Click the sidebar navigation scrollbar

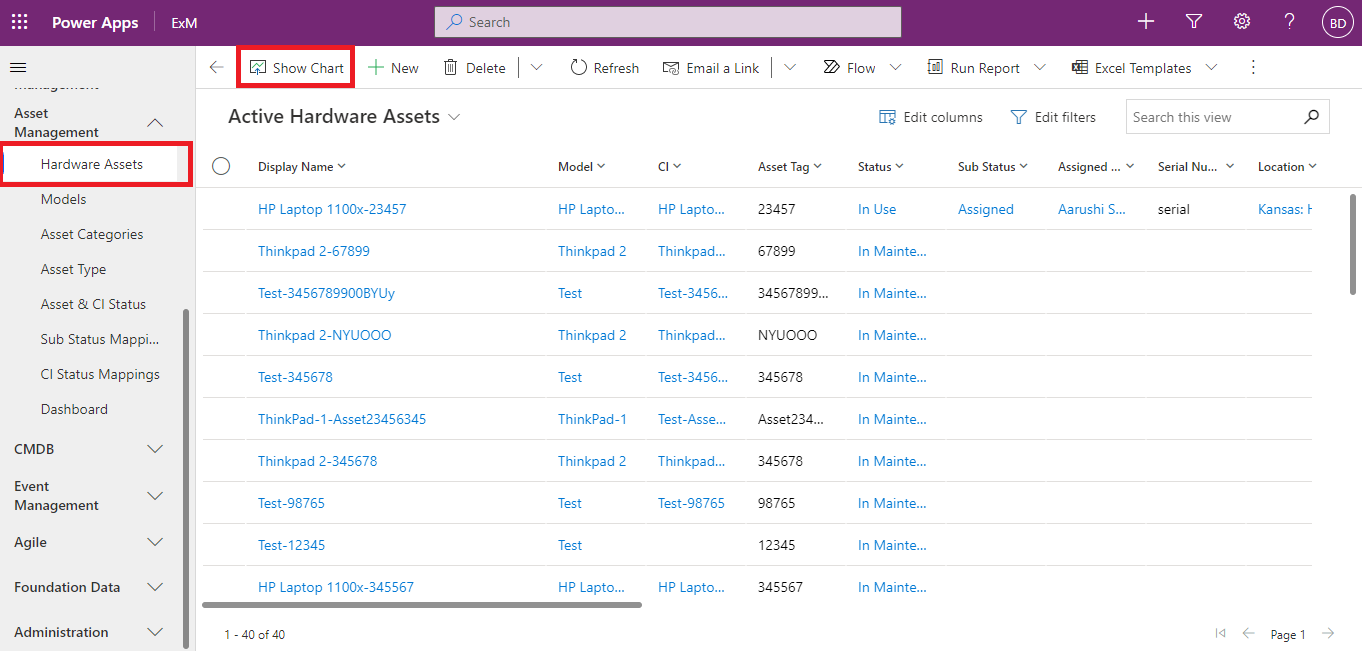(x=185, y=478)
